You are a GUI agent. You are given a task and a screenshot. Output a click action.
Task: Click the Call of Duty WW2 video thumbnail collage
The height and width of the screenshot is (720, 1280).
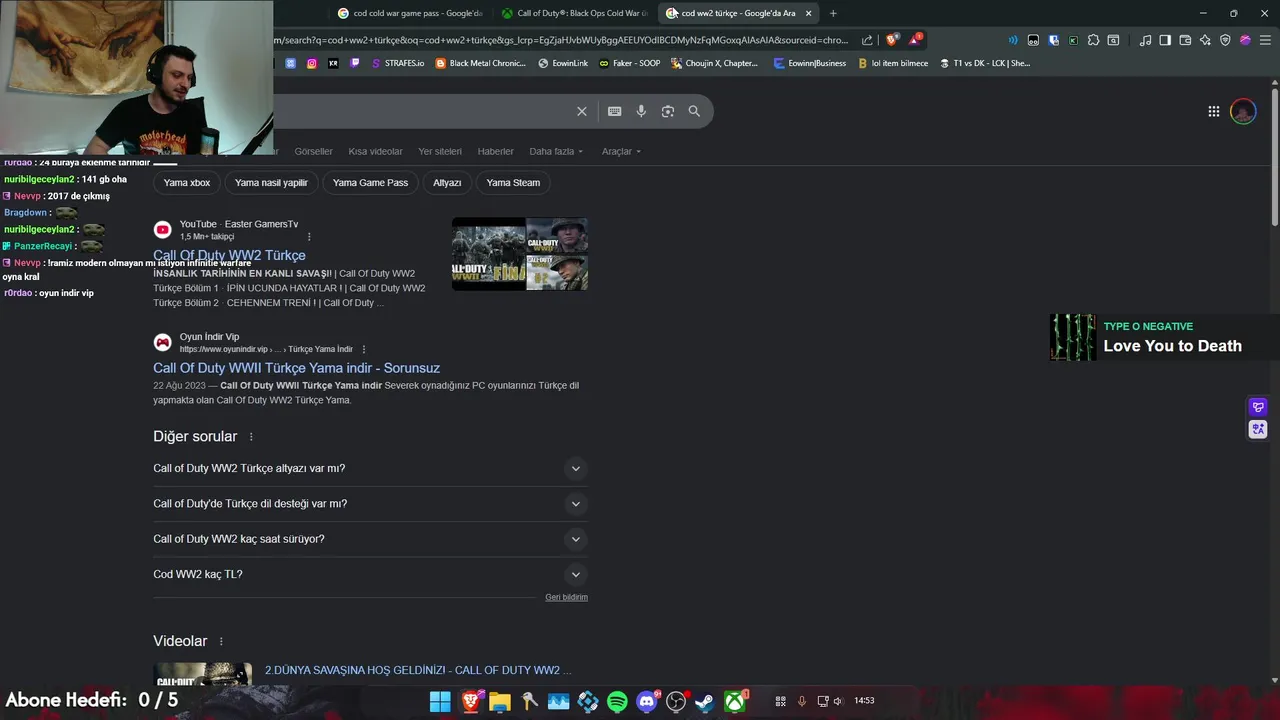tap(519, 254)
